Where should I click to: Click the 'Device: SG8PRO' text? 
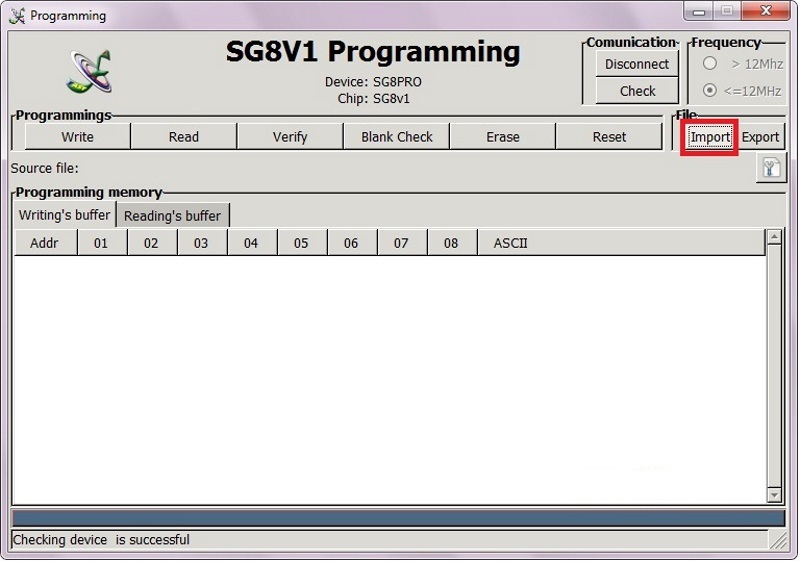coord(373,82)
